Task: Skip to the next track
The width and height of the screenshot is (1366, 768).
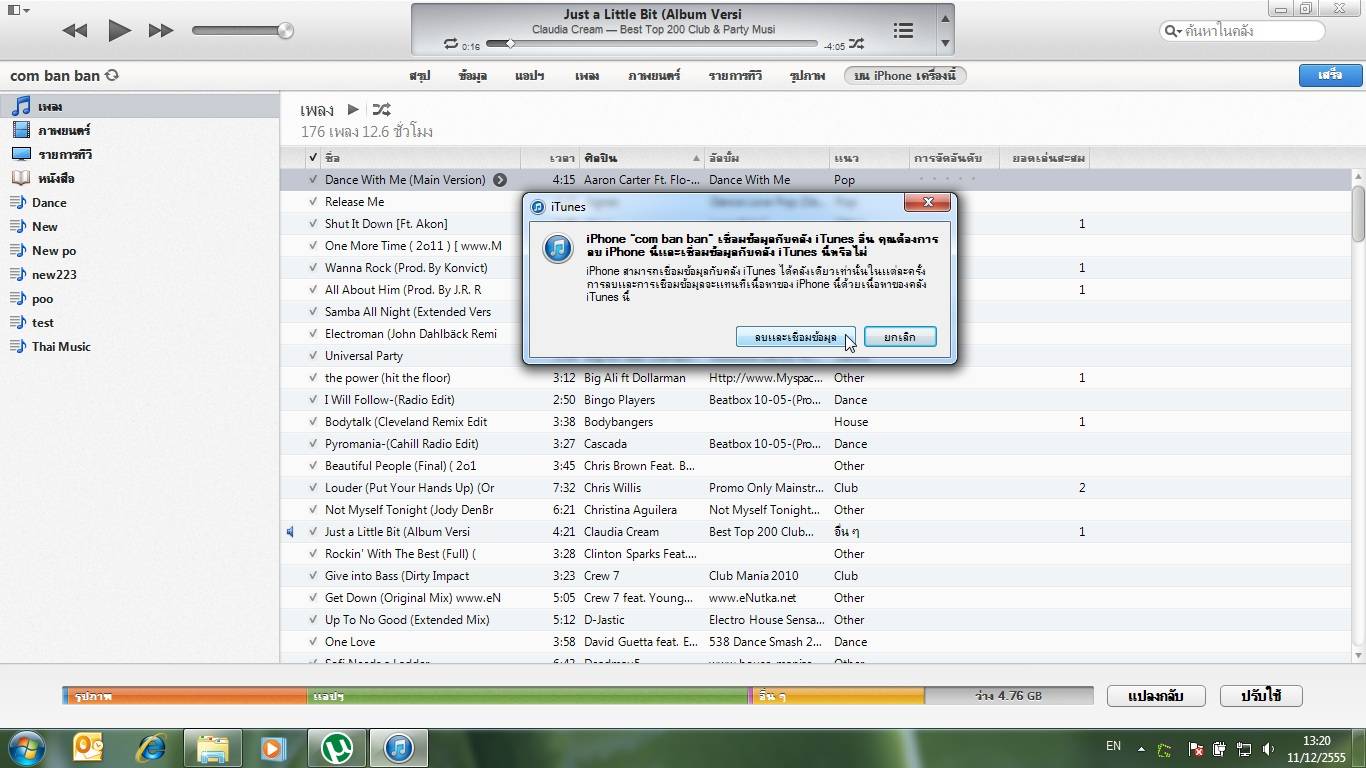Action: tap(161, 31)
